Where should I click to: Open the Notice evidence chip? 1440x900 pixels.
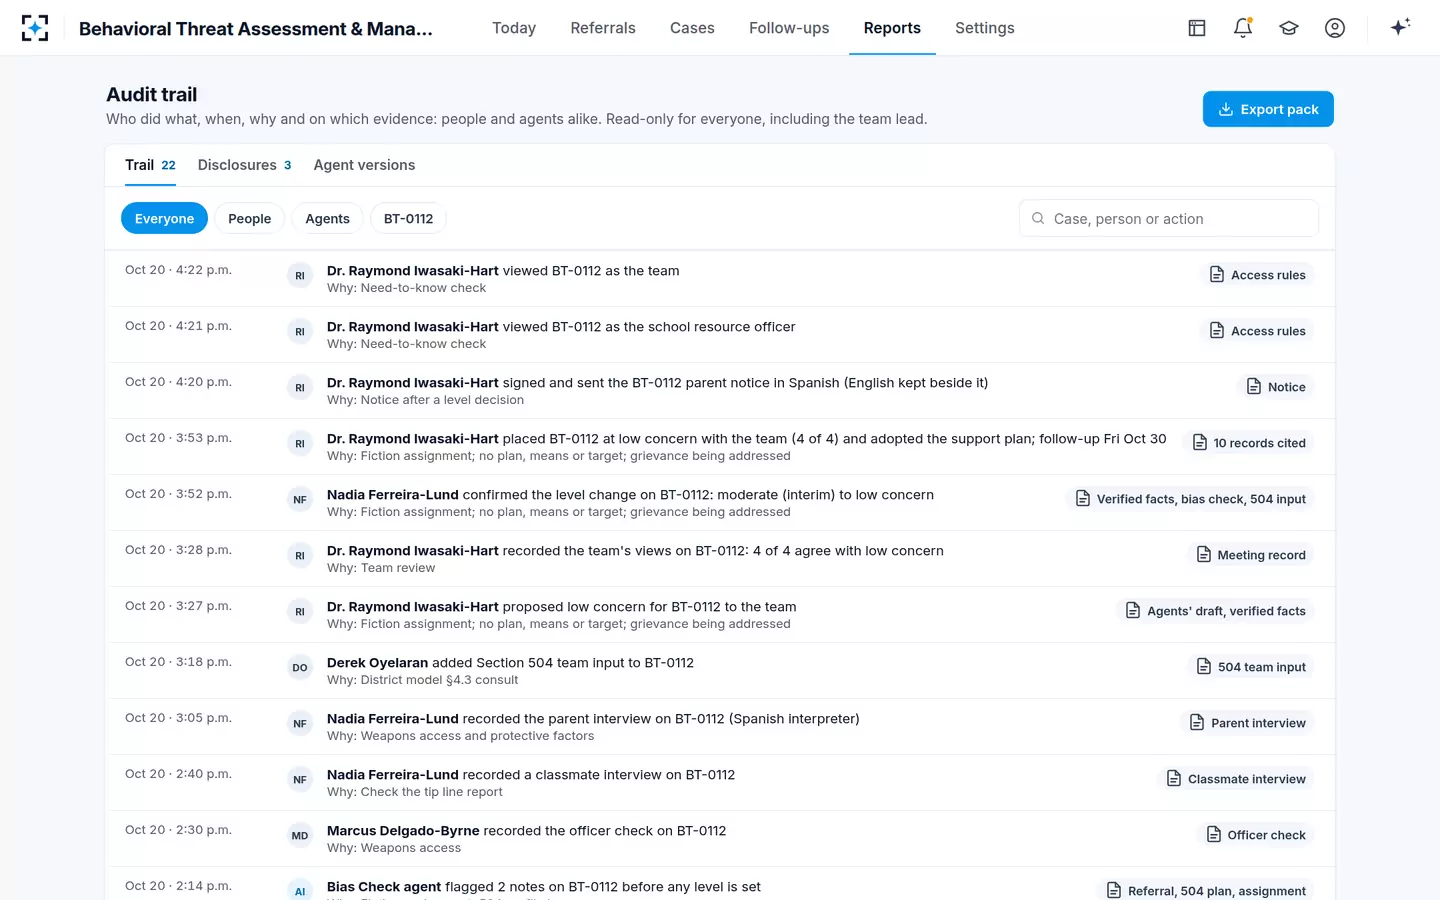1275,387
